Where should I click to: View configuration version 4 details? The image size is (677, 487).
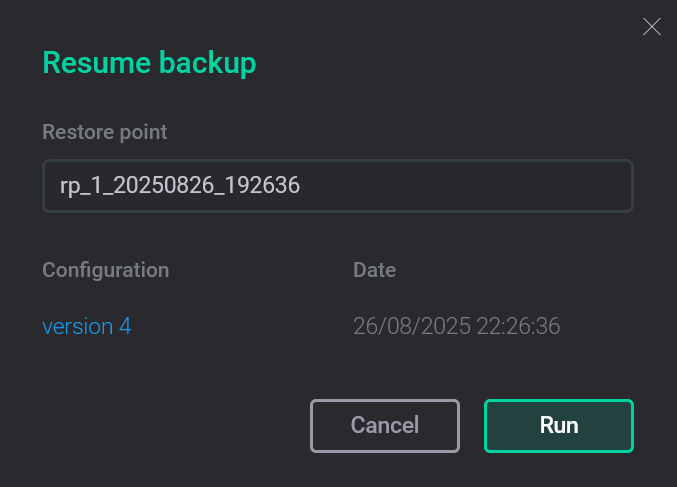pos(86,326)
